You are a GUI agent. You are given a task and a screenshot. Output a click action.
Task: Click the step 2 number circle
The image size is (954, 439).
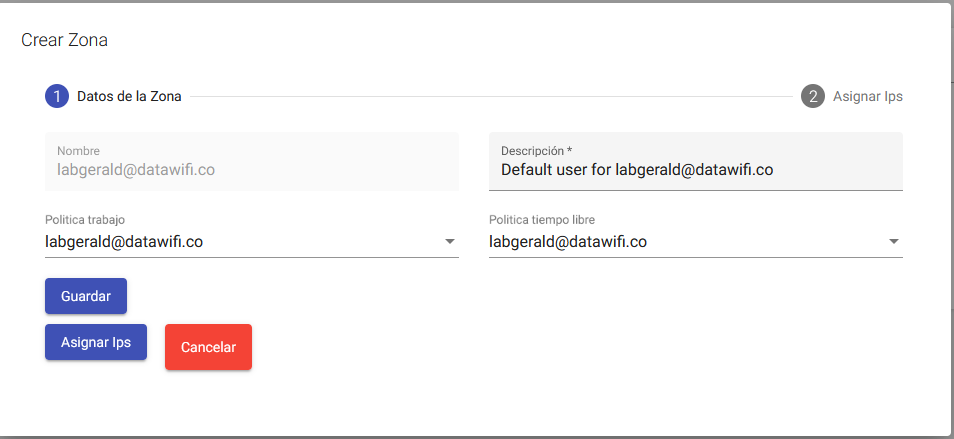pos(813,97)
